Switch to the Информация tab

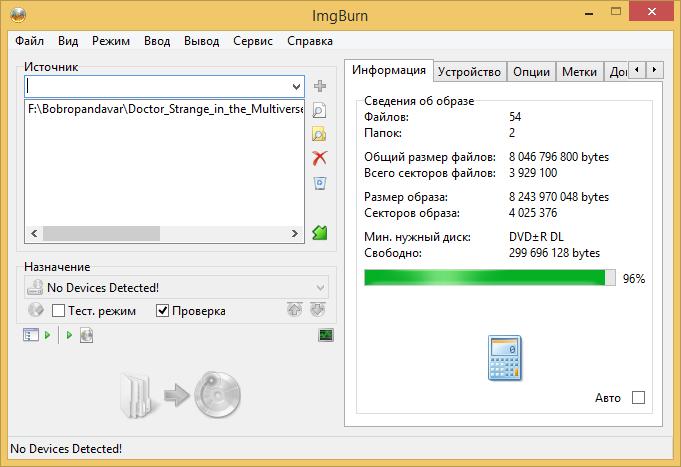(389, 70)
